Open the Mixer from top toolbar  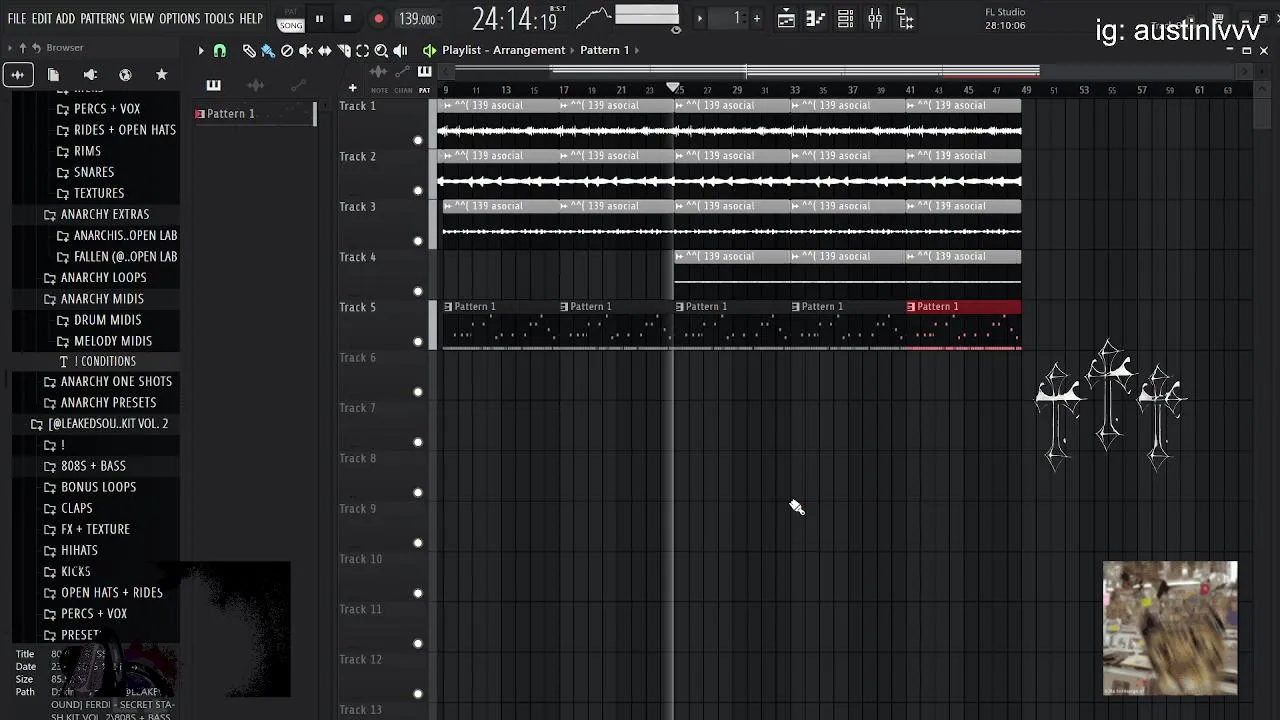coord(875,18)
